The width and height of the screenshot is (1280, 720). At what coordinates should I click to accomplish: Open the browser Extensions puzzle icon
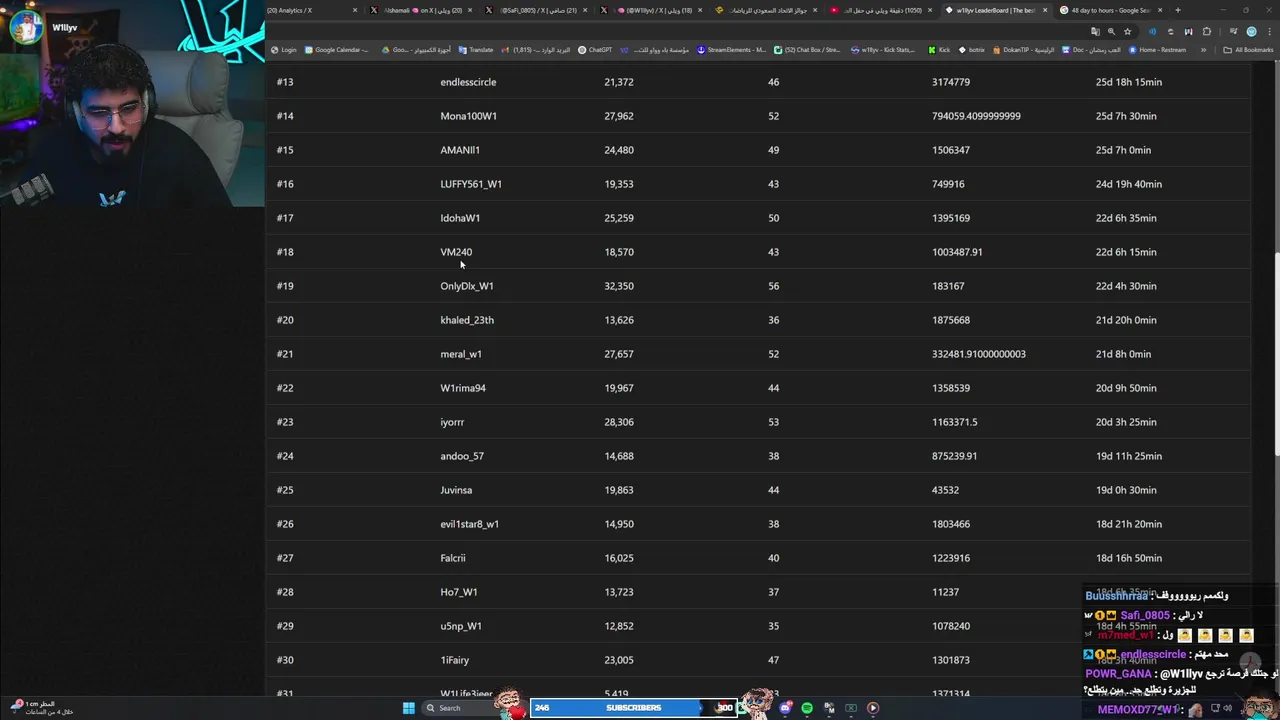1207,31
